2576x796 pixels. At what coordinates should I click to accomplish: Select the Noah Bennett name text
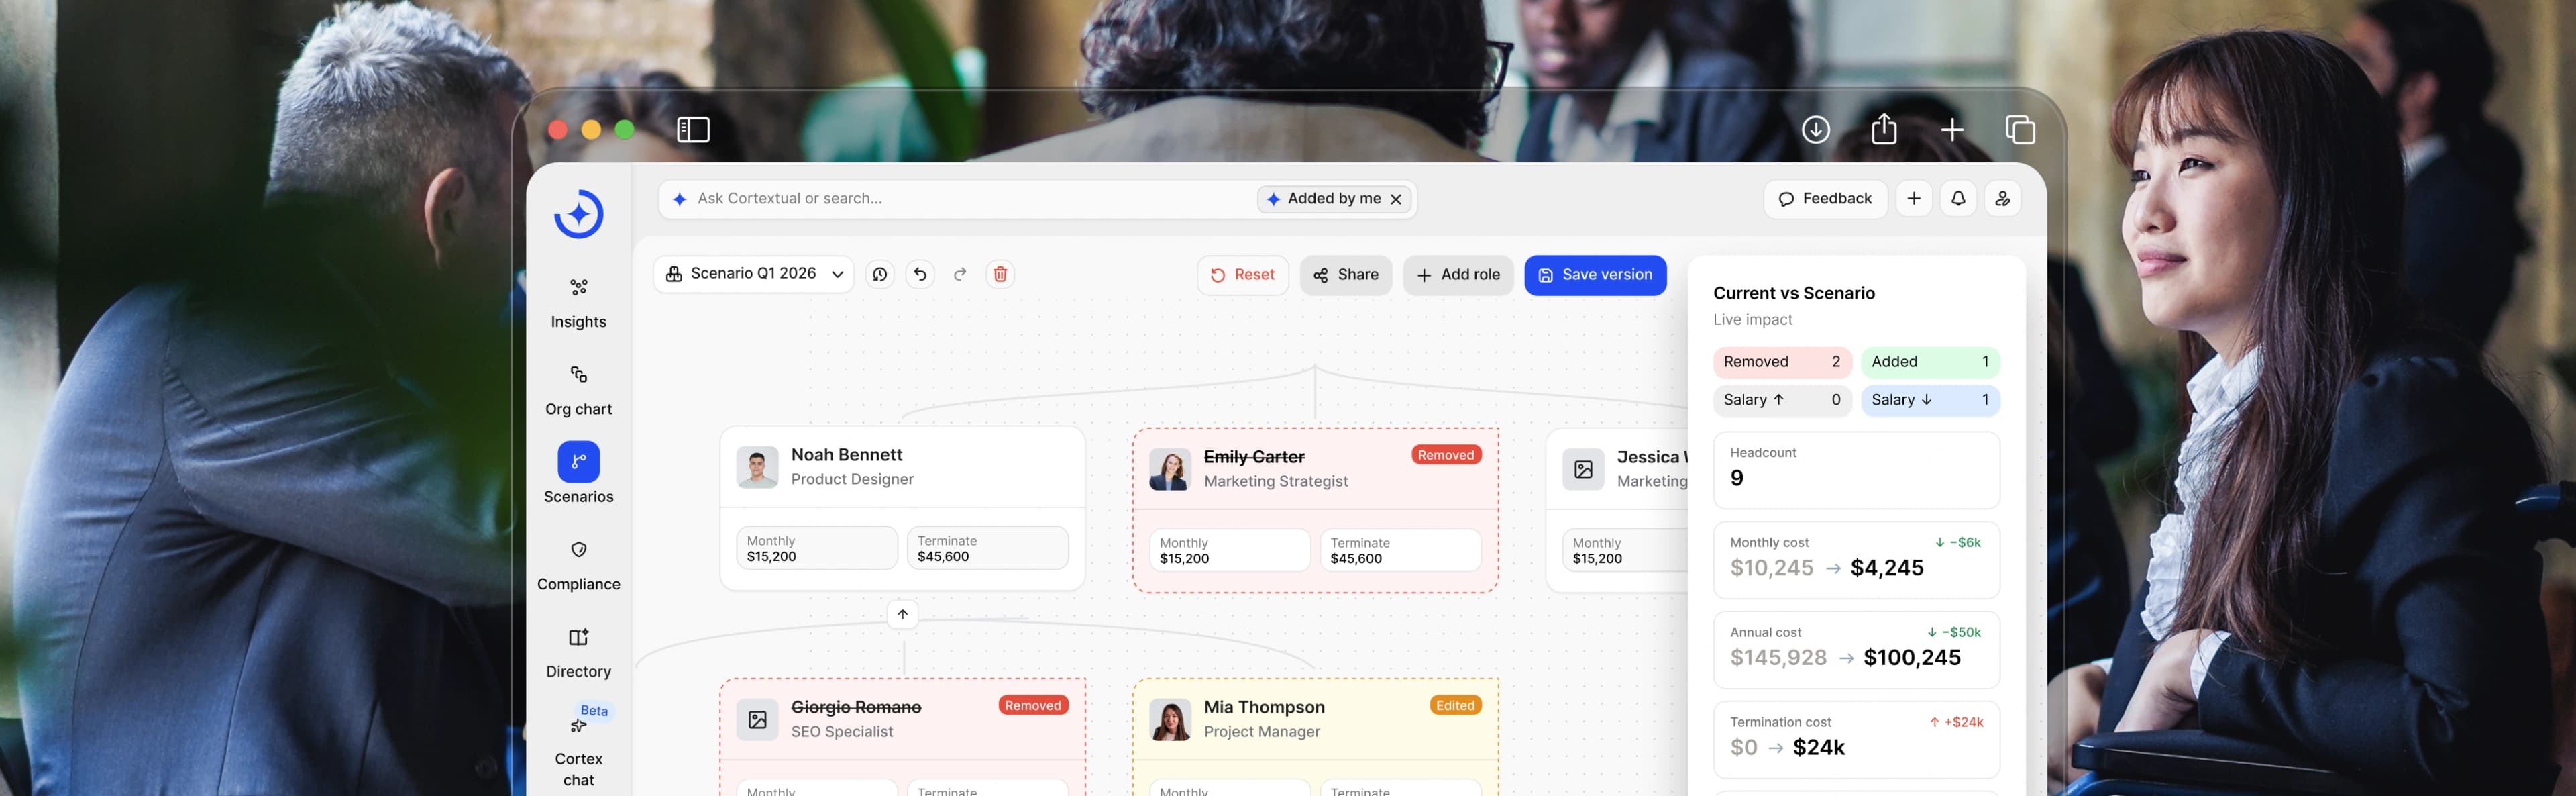click(x=846, y=455)
